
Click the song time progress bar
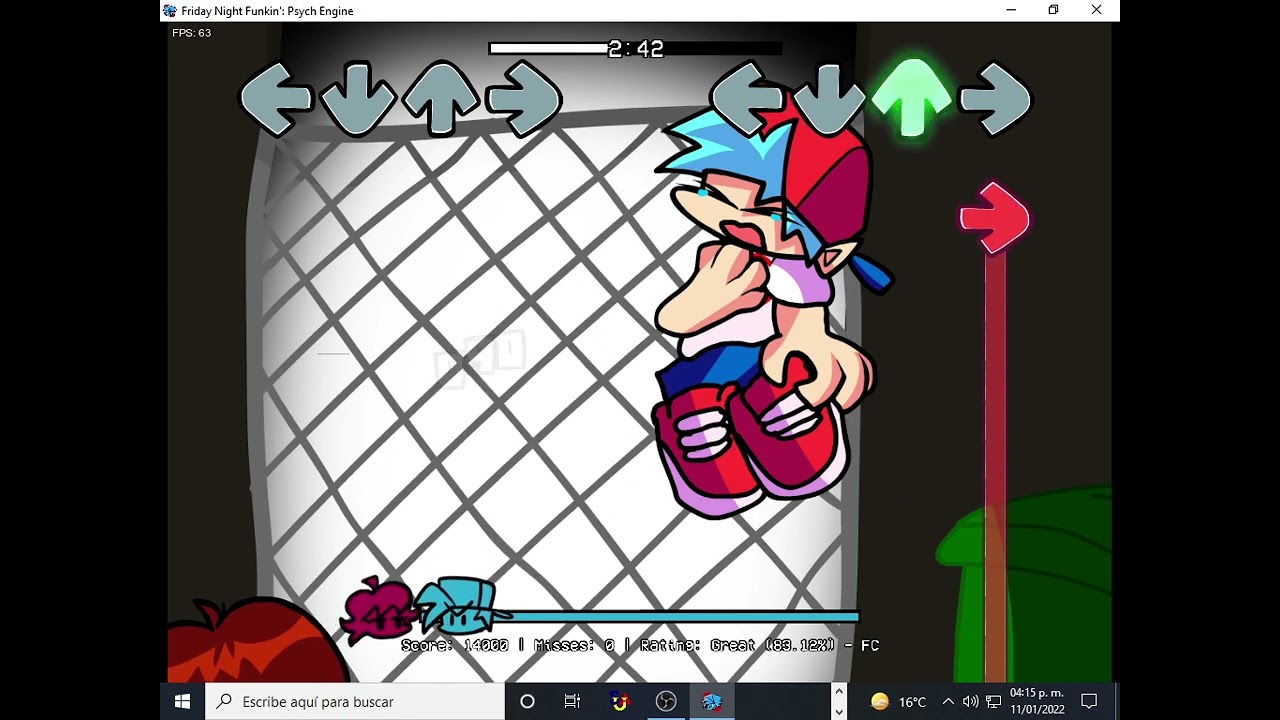[x=635, y=48]
